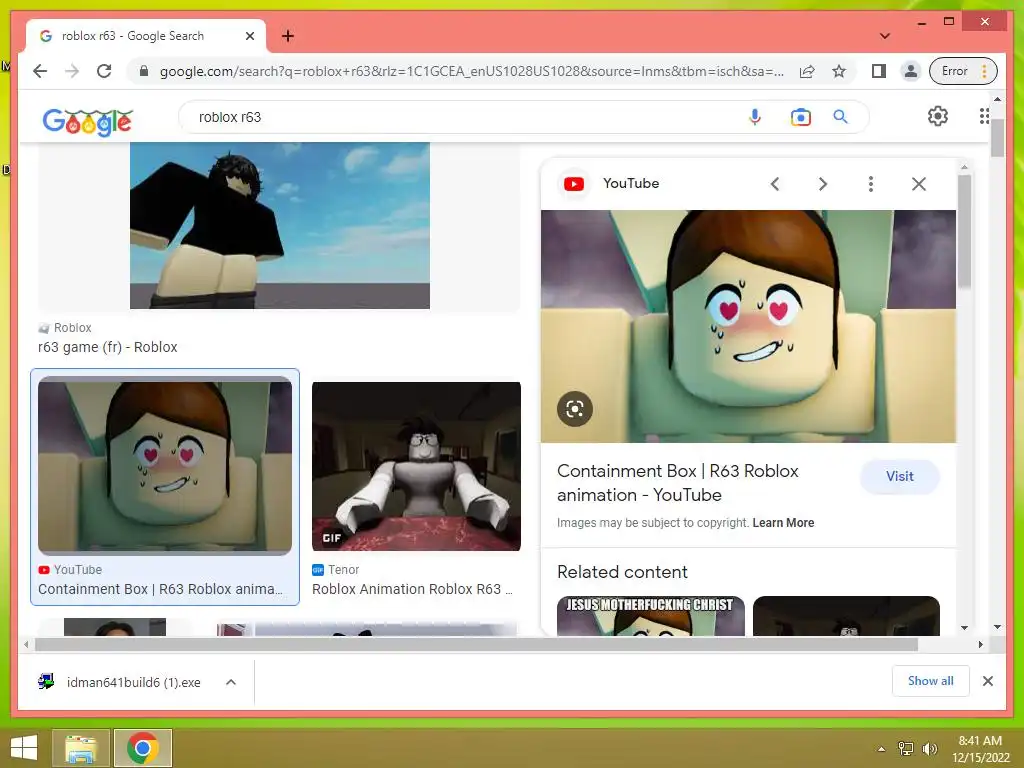The height and width of the screenshot is (768, 1024).
Task: Open the Jesus Christ meme related thumbnail
Action: click(x=650, y=615)
